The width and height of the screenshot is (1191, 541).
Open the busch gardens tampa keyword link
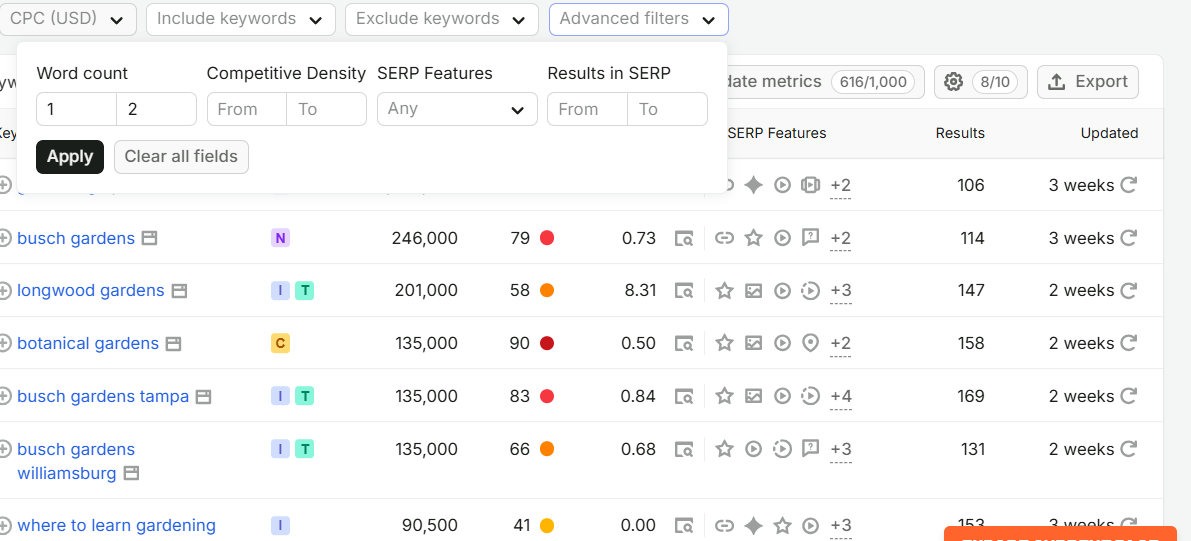103,396
